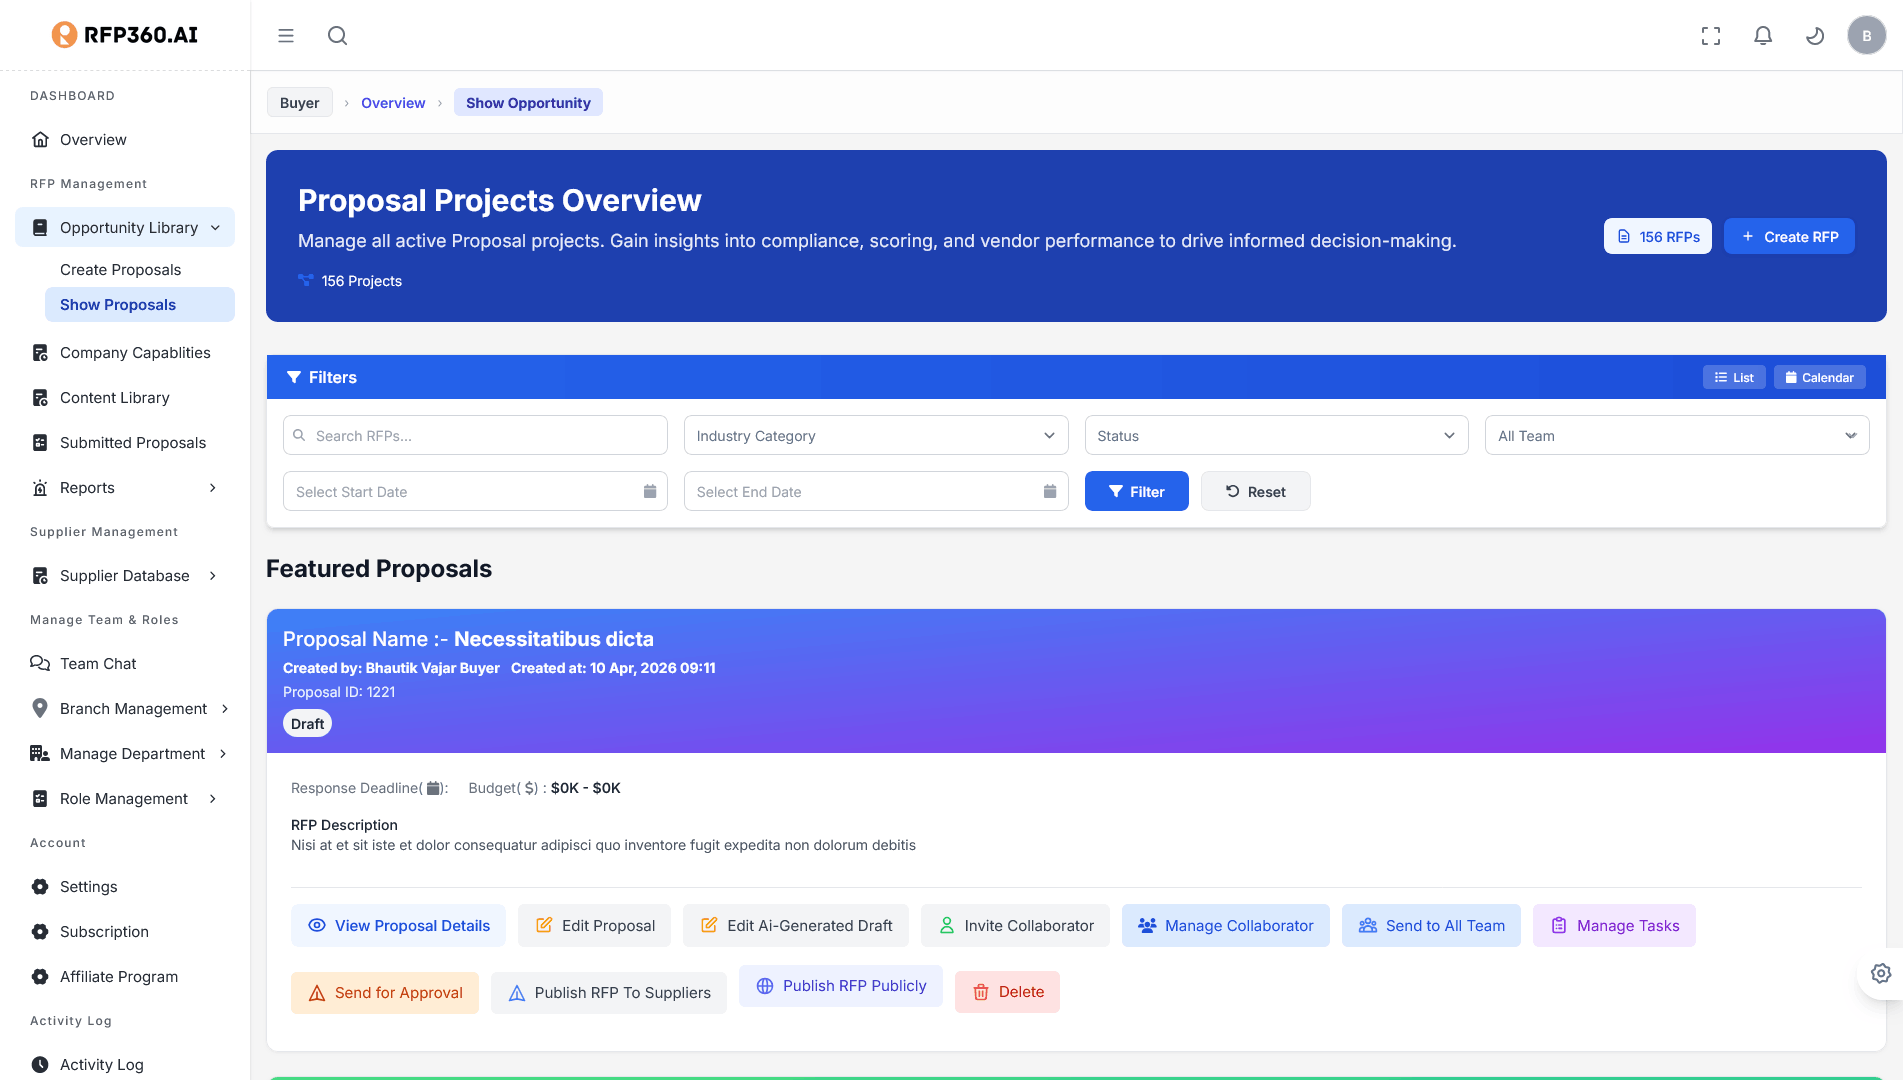The height and width of the screenshot is (1080, 1903).
Task: Open Content Library from the sidebar
Action: pyautogui.click(x=115, y=397)
